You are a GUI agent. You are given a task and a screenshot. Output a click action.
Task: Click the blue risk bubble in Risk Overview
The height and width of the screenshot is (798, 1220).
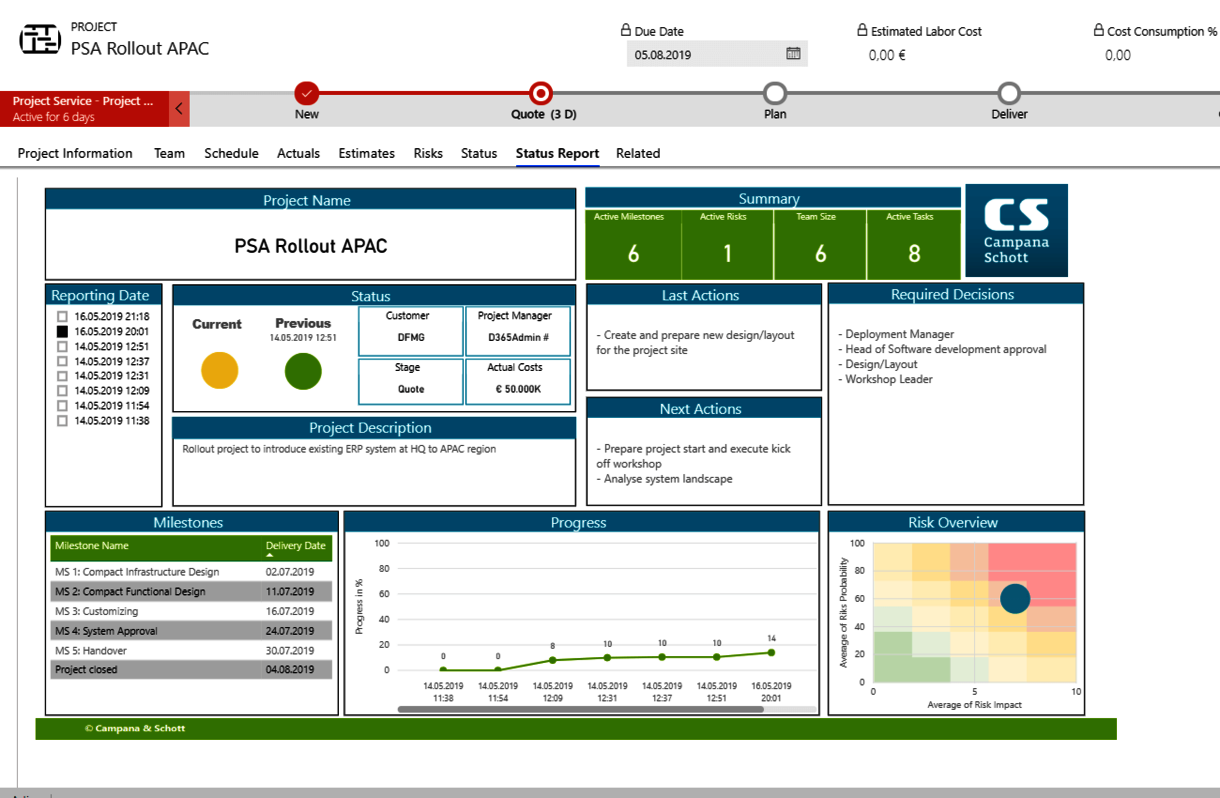[1015, 598]
